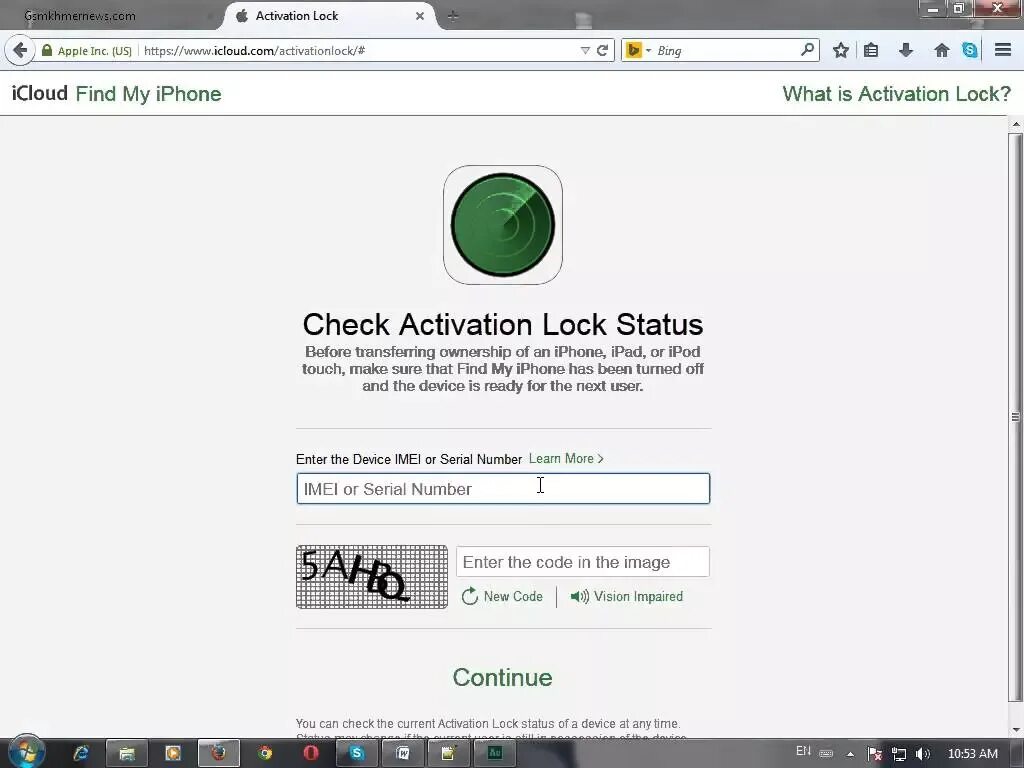The width and height of the screenshot is (1024, 768).
Task: Open the Learn More link
Action: (x=566, y=458)
